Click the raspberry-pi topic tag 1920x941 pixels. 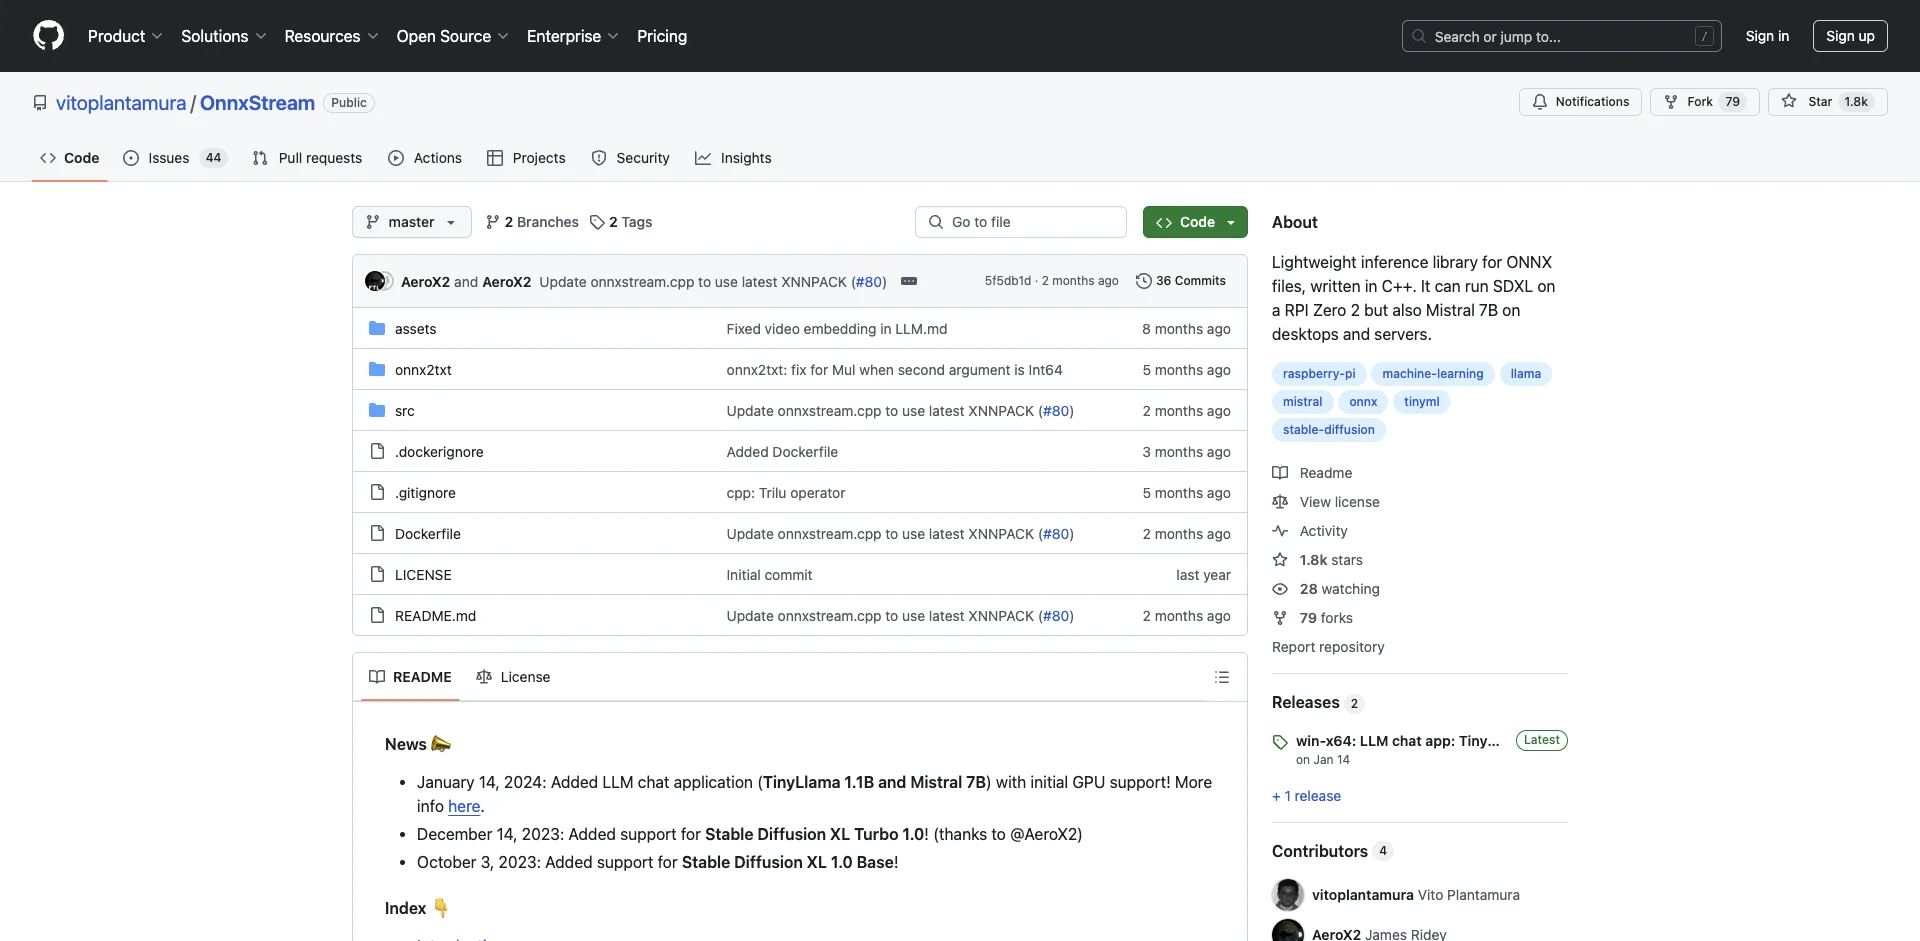(1319, 374)
